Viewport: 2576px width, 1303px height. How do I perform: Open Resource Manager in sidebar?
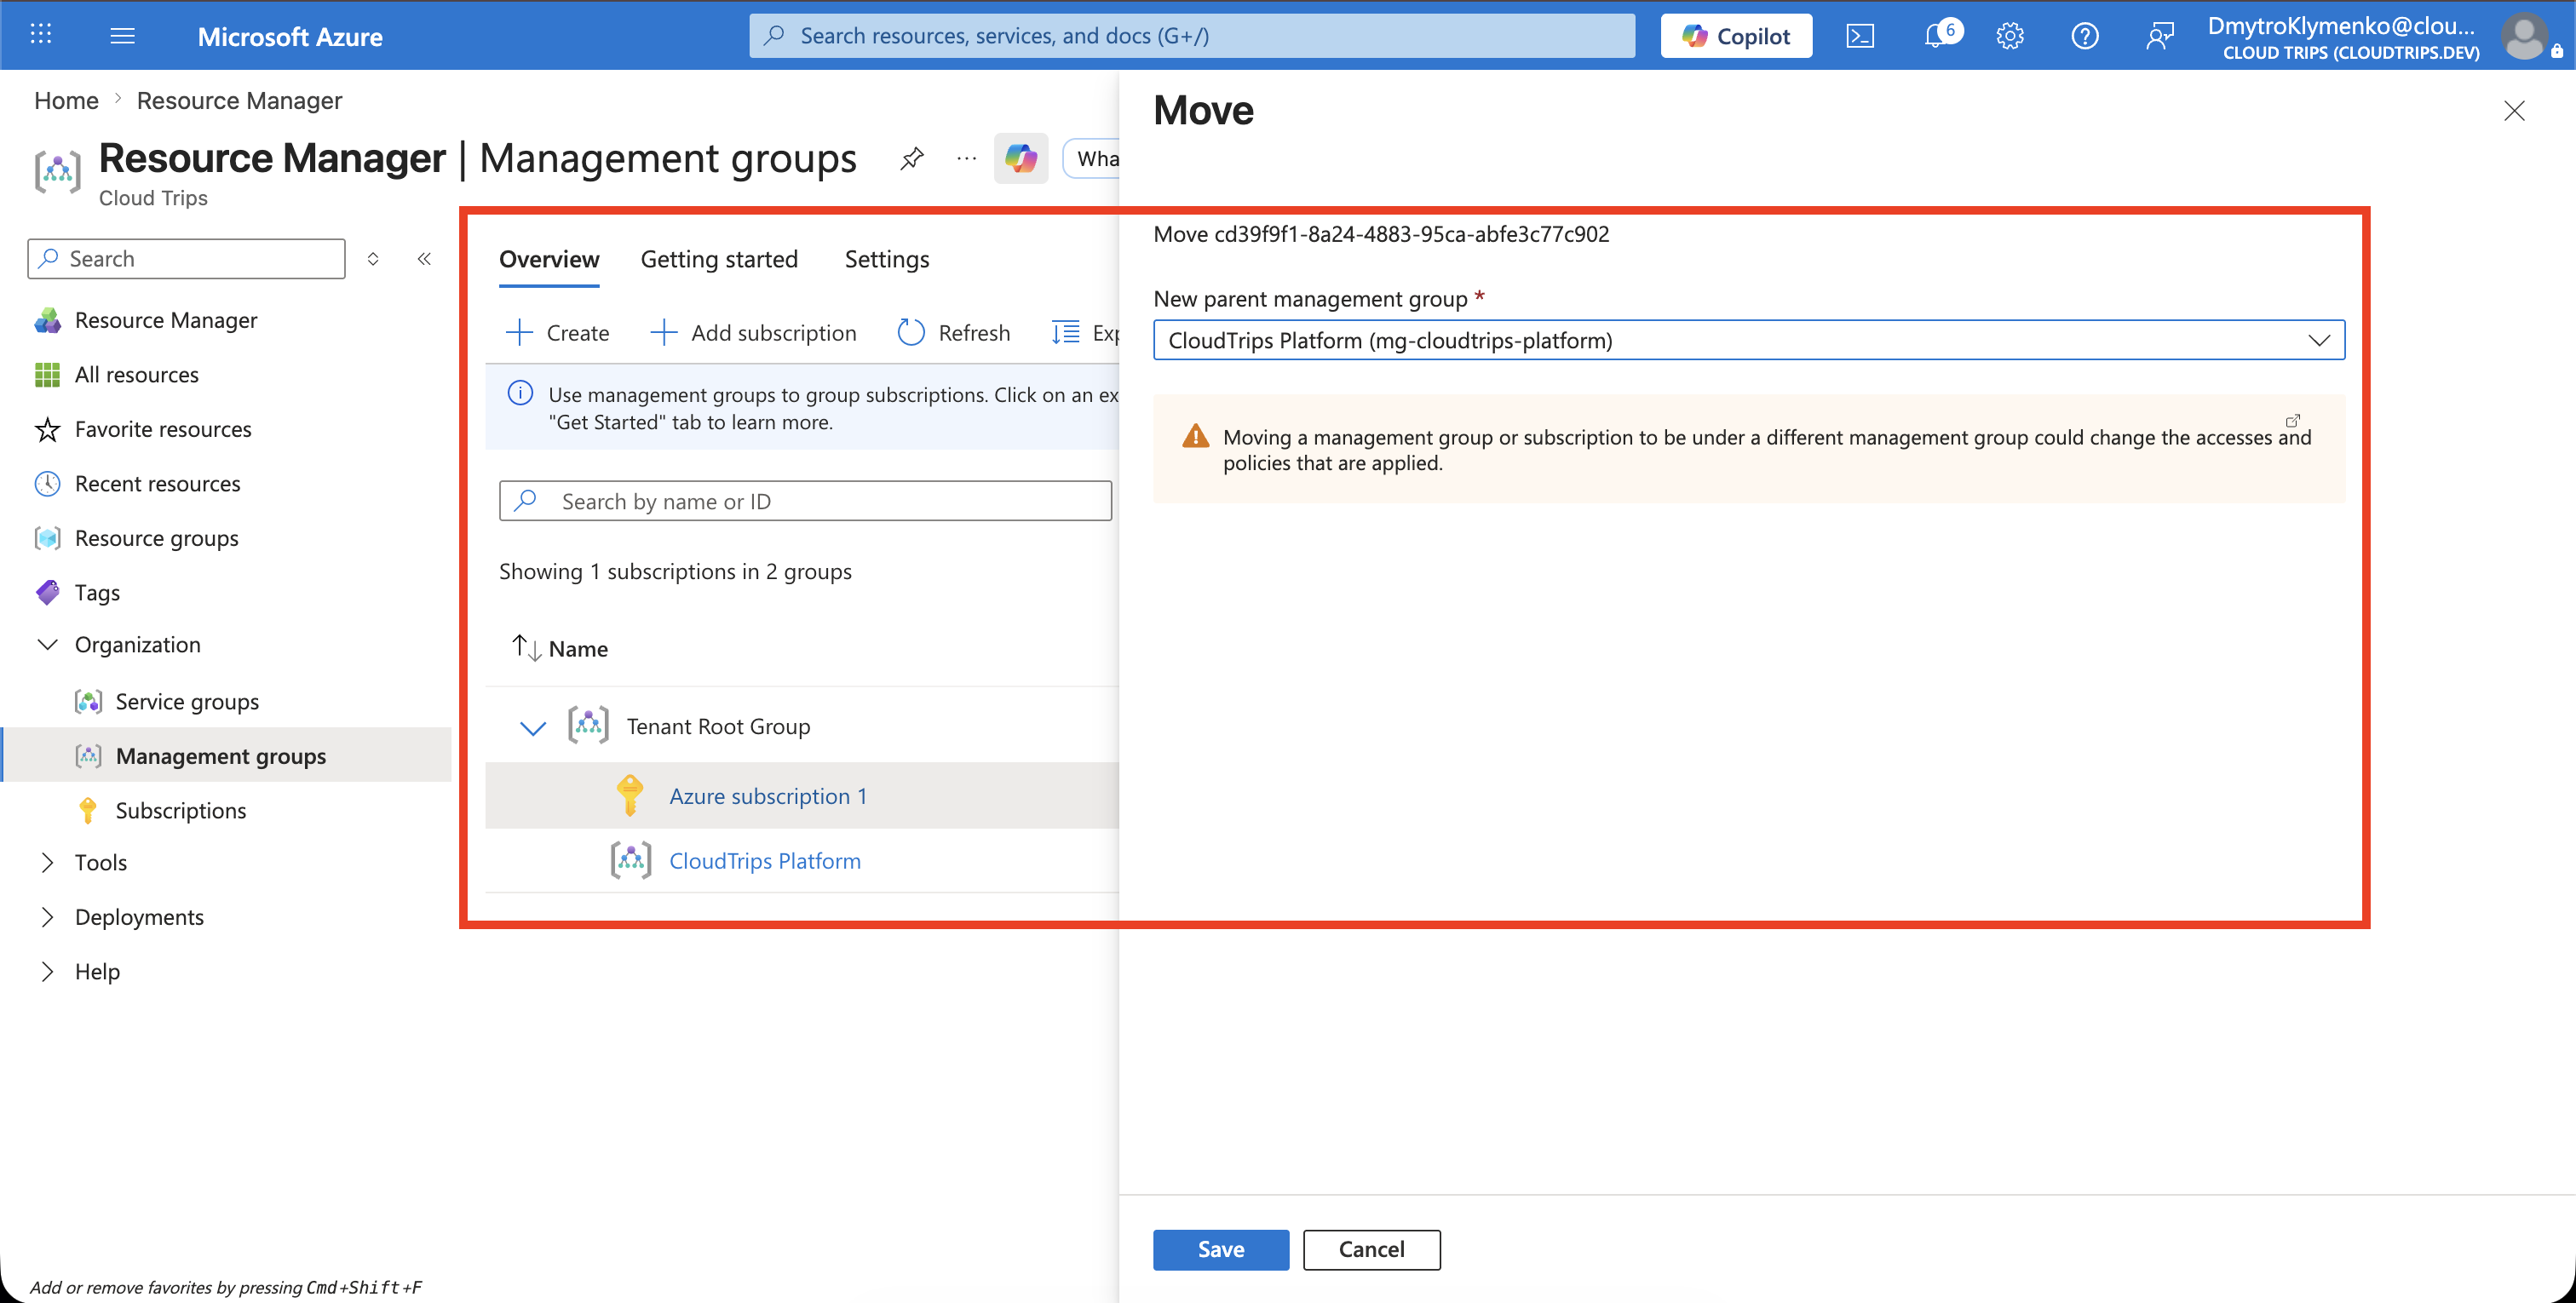pyautogui.click(x=166, y=320)
